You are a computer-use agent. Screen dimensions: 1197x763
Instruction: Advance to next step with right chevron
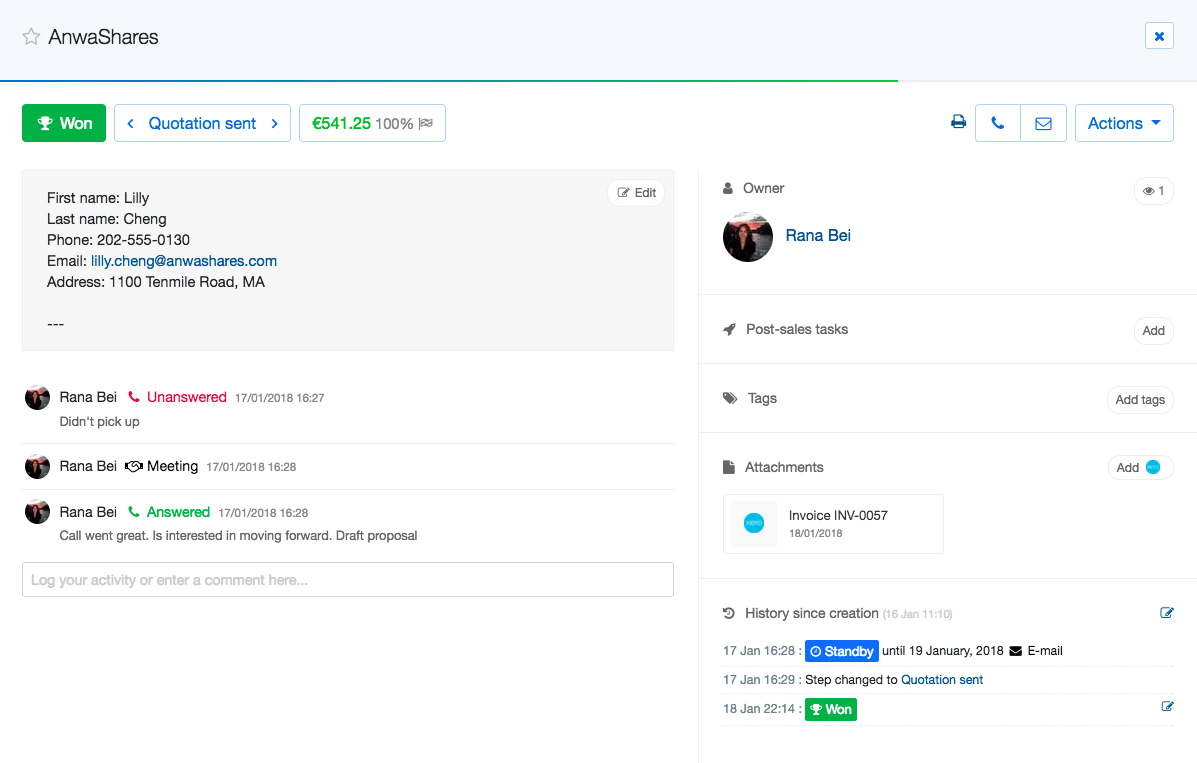275,123
